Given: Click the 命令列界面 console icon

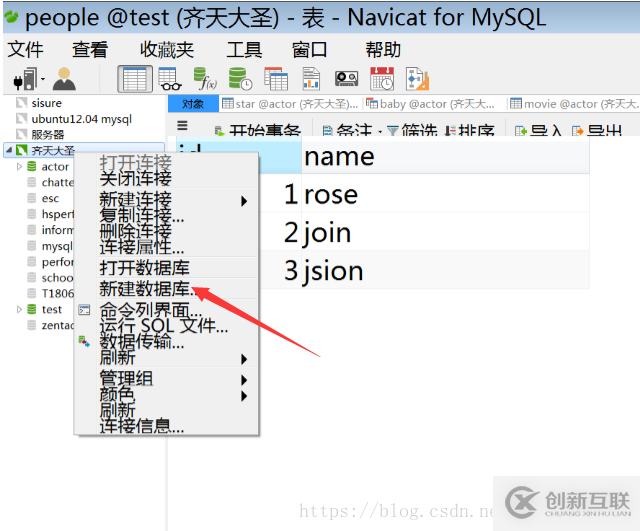Looking at the screenshot, I should coord(84,310).
